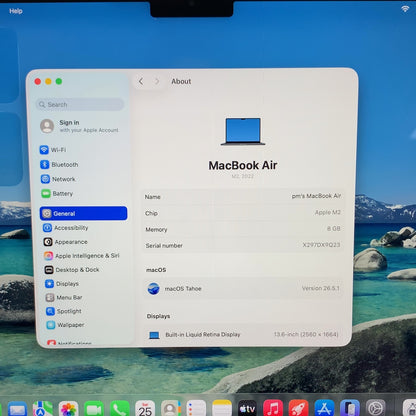Click the Wi-Fi status icon in menu bar
The height and width of the screenshot is (416, 416).
click(x=405, y=9)
